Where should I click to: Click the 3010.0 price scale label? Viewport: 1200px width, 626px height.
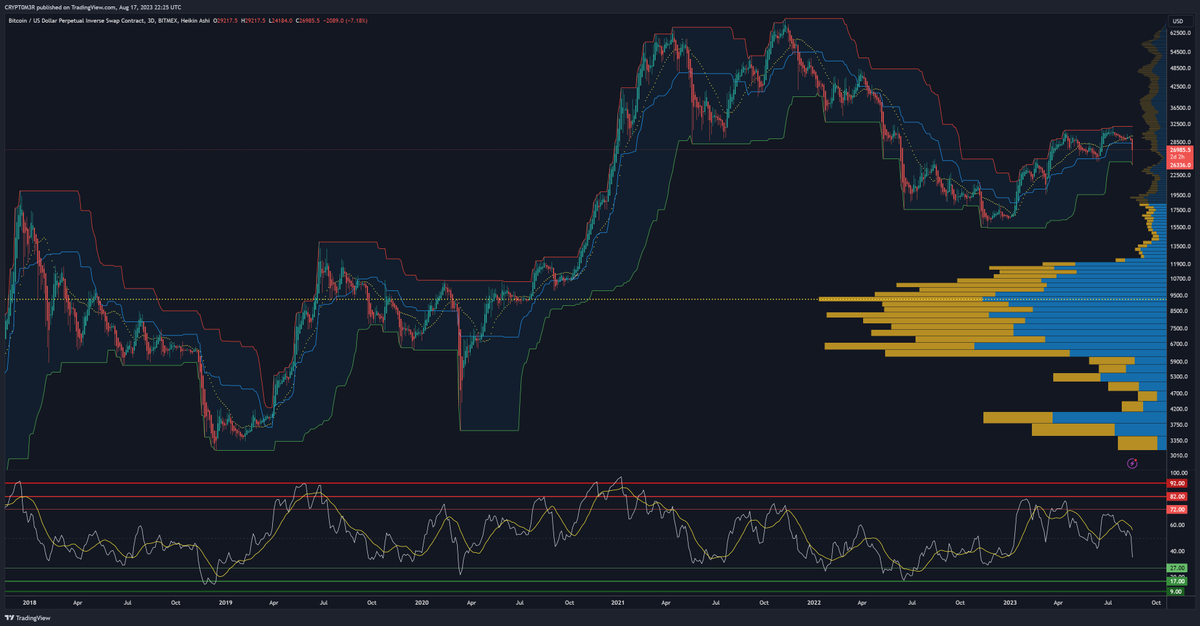coord(1179,453)
